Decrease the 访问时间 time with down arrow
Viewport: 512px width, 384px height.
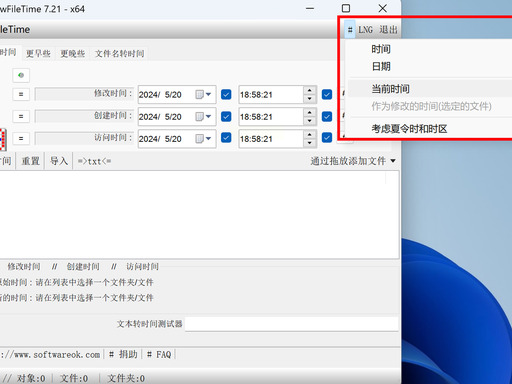(310, 143)
